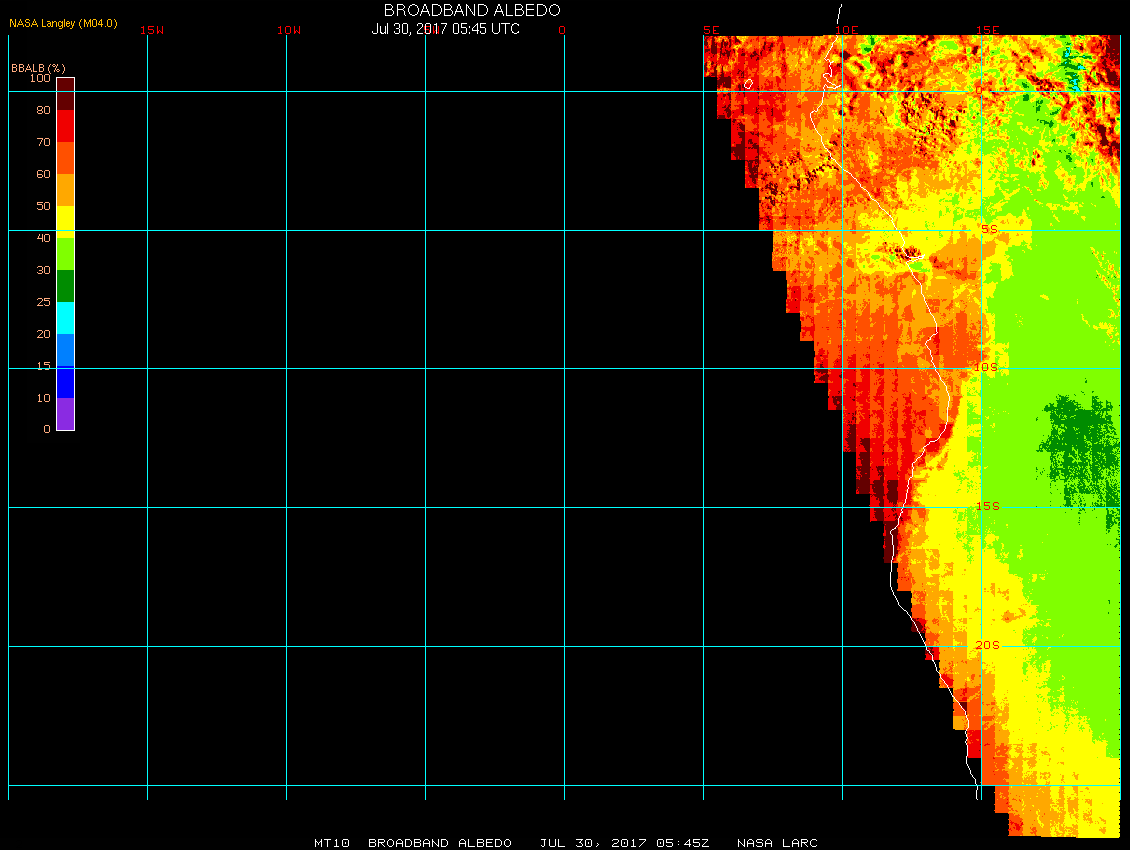
Task: Click the 5S latitude label
Action: coord(988,230)
